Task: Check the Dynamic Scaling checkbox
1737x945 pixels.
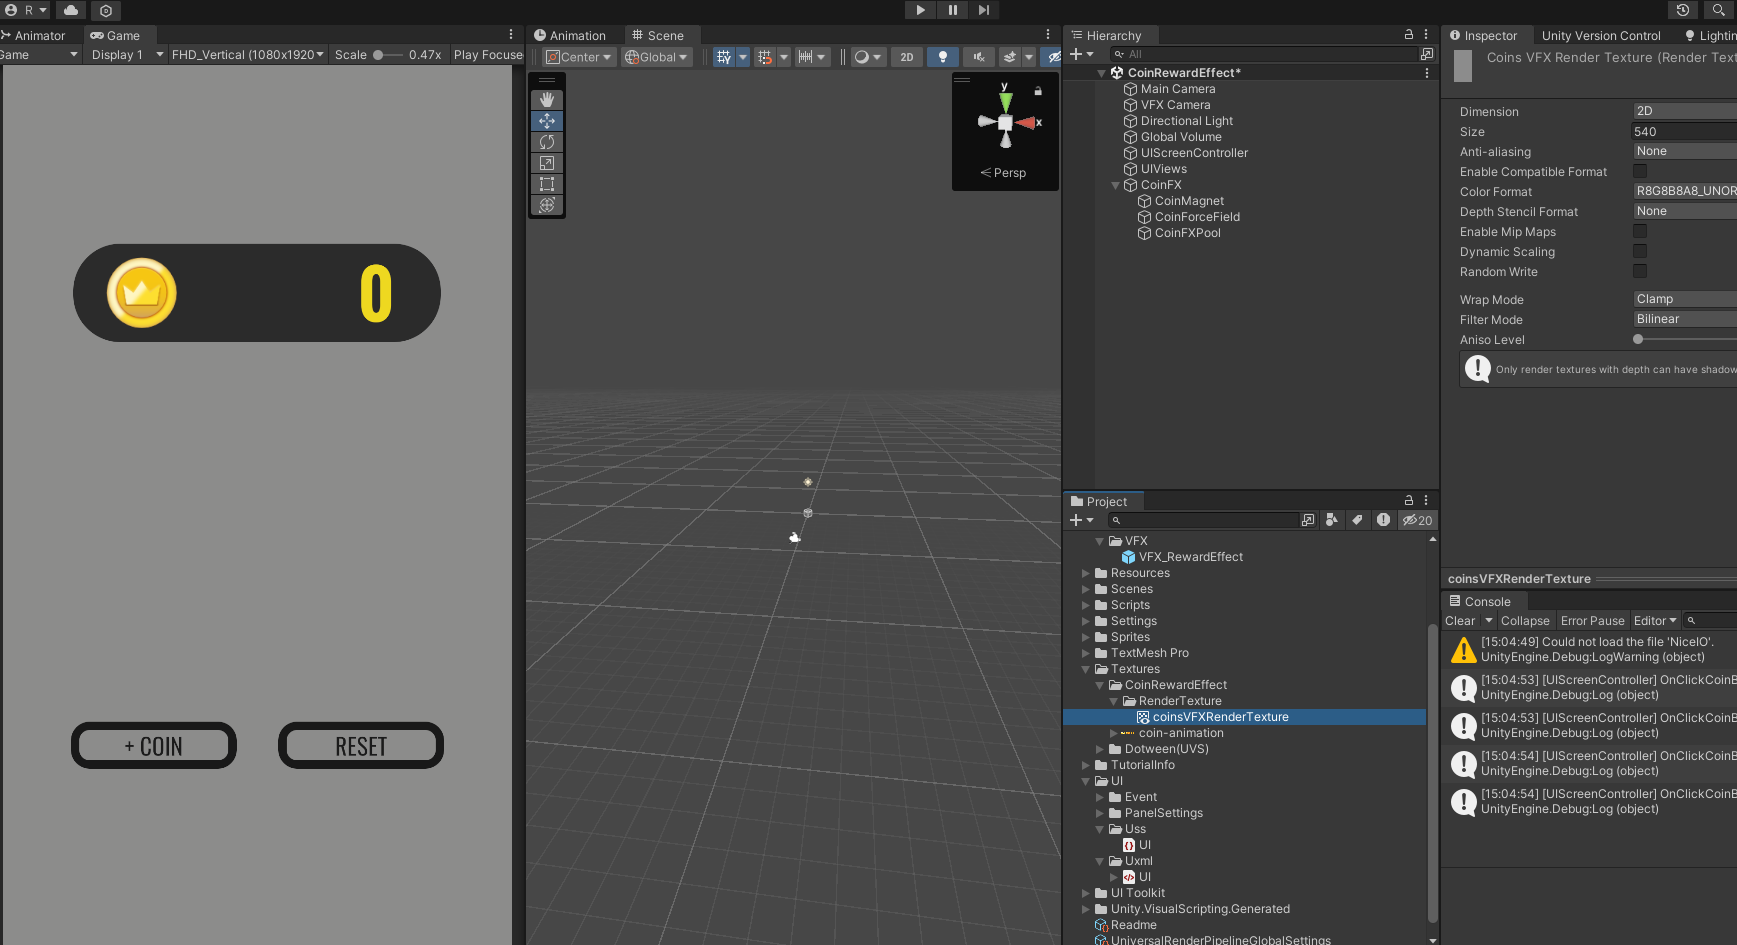Action: pyautogui.click(x=1640, y=252)
